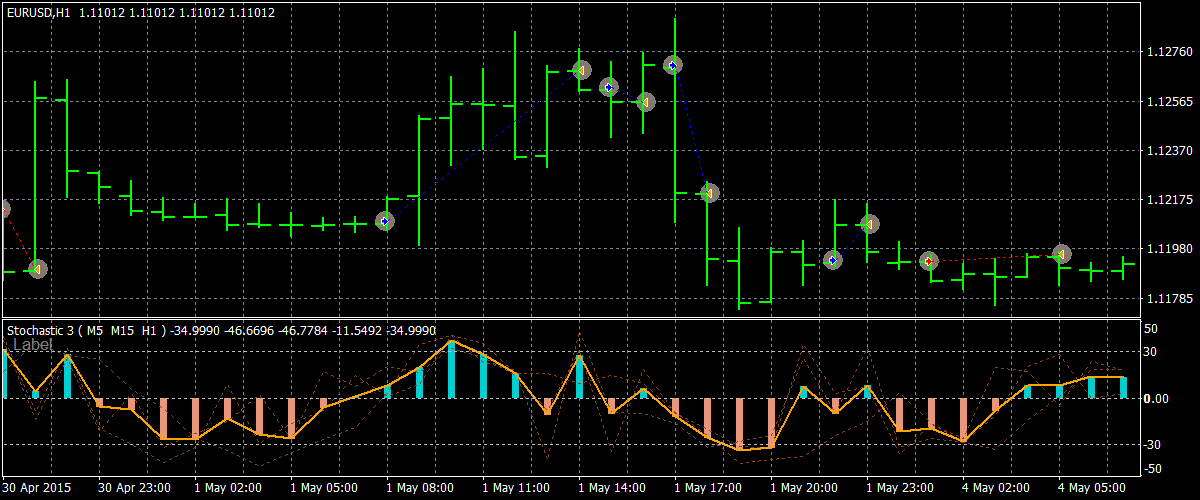The height and width of the screenshot is (500, 1200).
Task: Select the arrow marker at 1.12175 after the big drop
Action: [x=709, y=192]
